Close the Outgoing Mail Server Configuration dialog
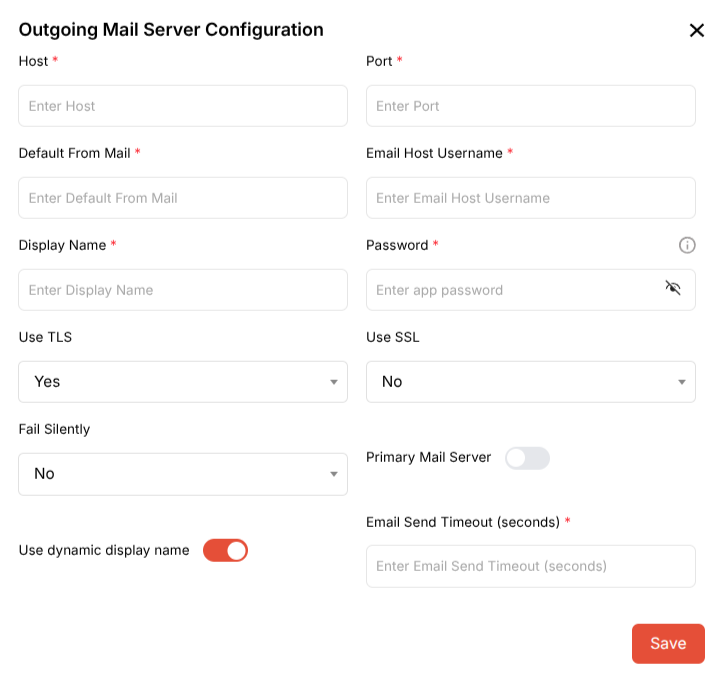The width and height of the screenshot is (723, 682). 697,30
